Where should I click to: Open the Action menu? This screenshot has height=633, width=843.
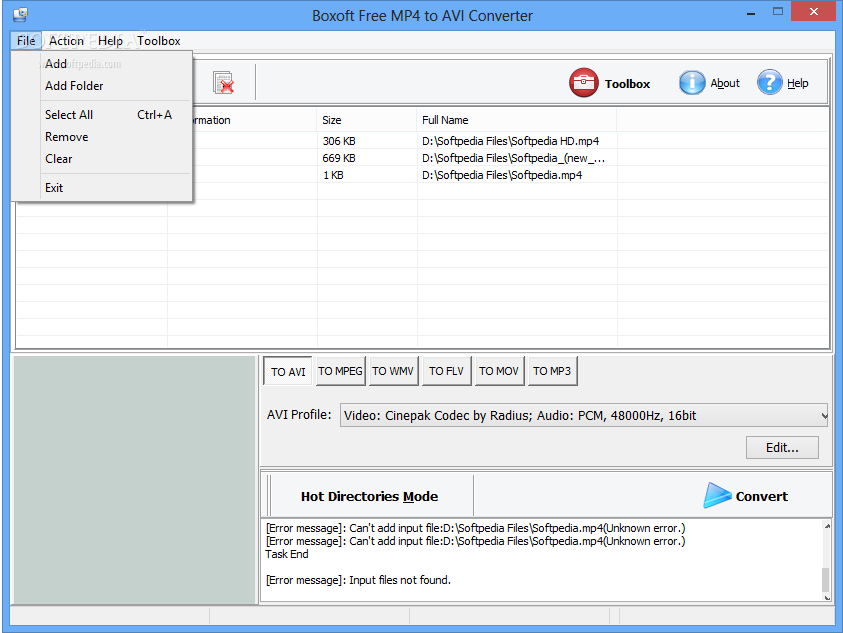[66, 41]
